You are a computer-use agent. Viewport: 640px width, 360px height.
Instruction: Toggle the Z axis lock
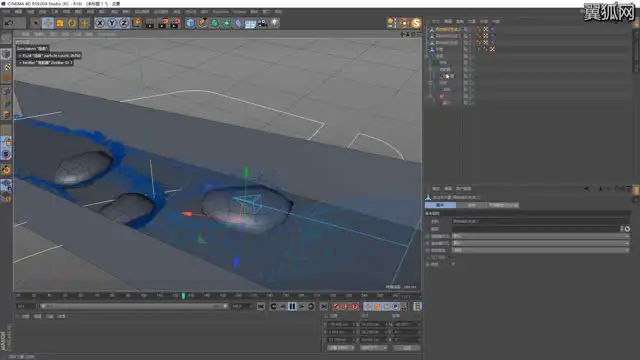124,23
